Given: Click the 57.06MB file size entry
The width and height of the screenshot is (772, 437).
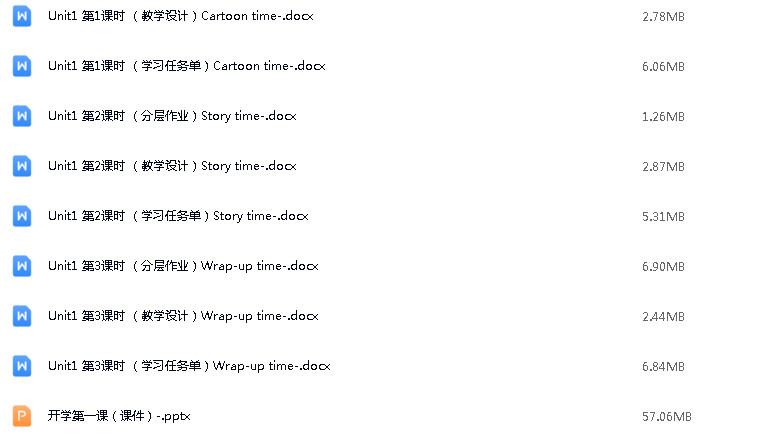Looking at the screenshot, I should tap(667, 417).
